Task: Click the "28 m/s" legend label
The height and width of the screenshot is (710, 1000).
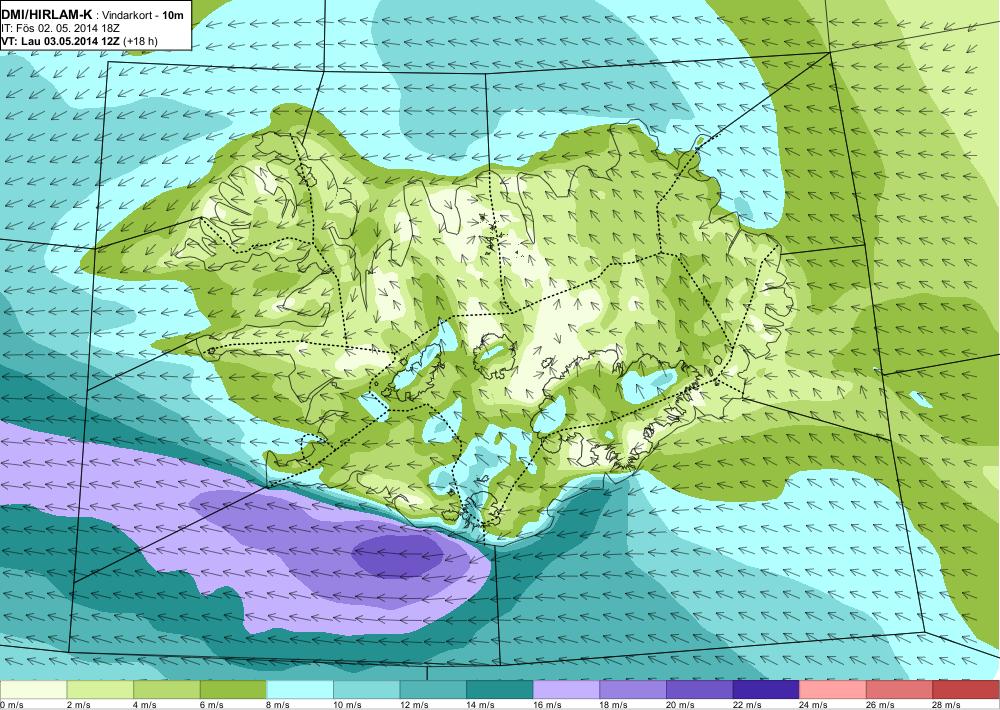Action: (947, 705)
